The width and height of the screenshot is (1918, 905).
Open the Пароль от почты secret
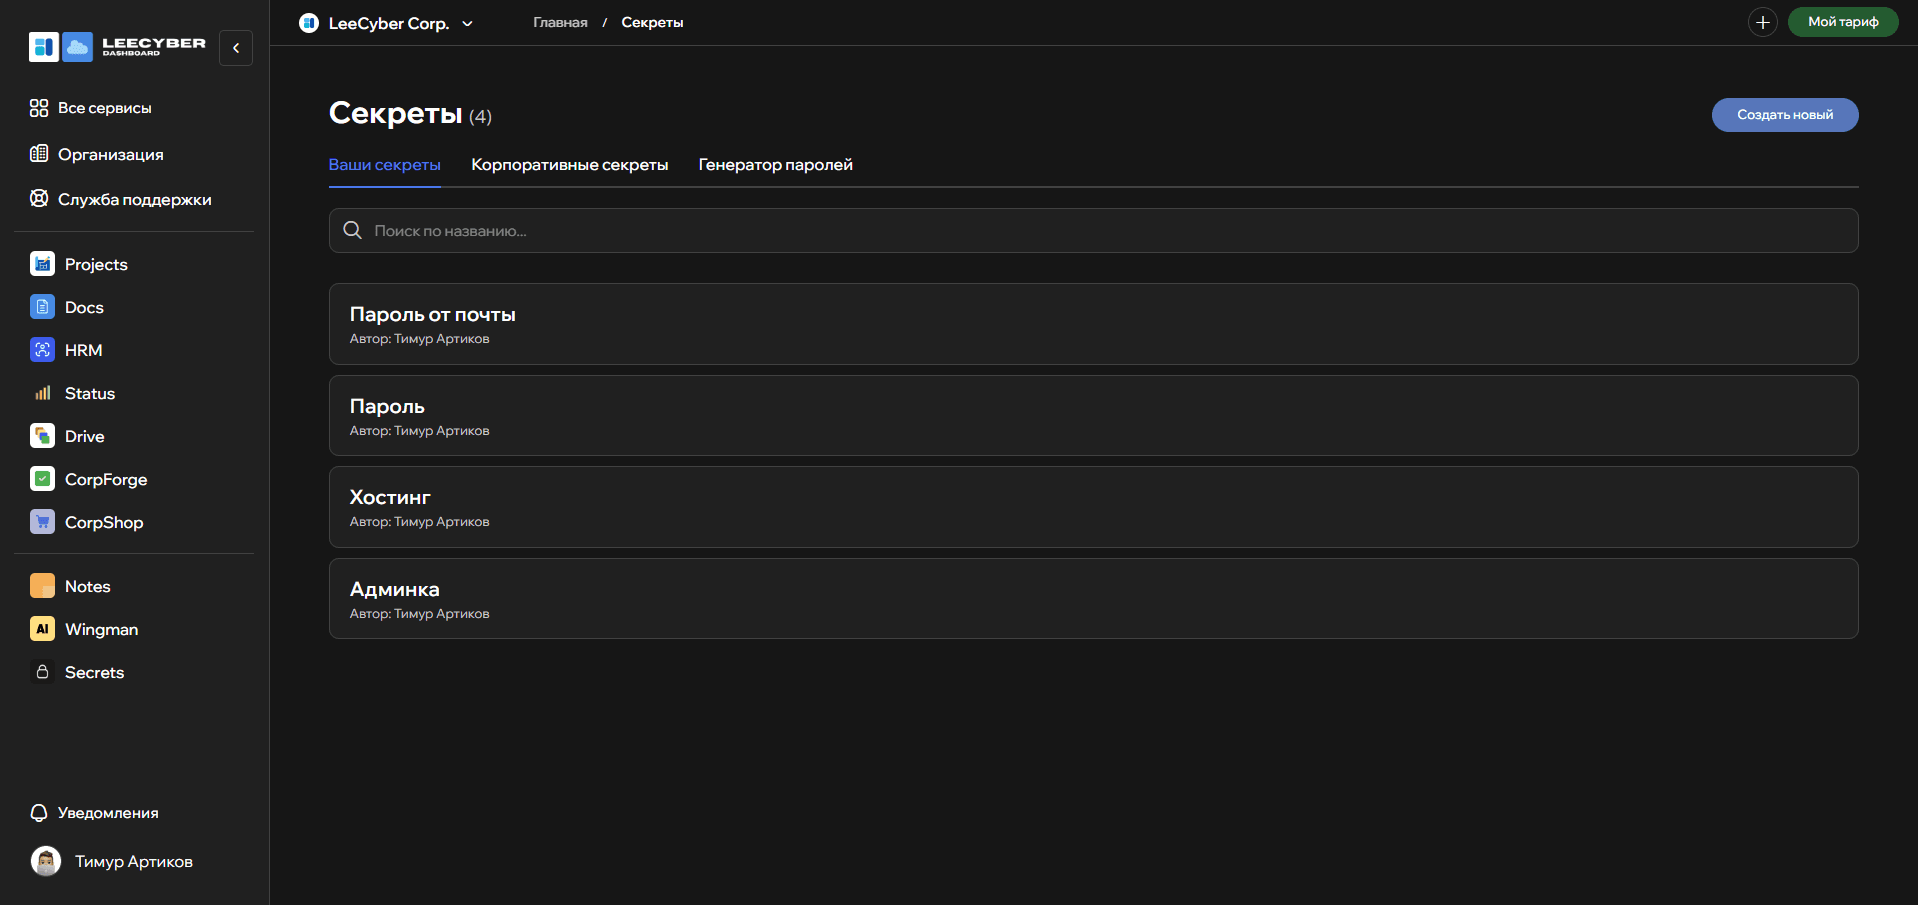tap(1093, 324)
